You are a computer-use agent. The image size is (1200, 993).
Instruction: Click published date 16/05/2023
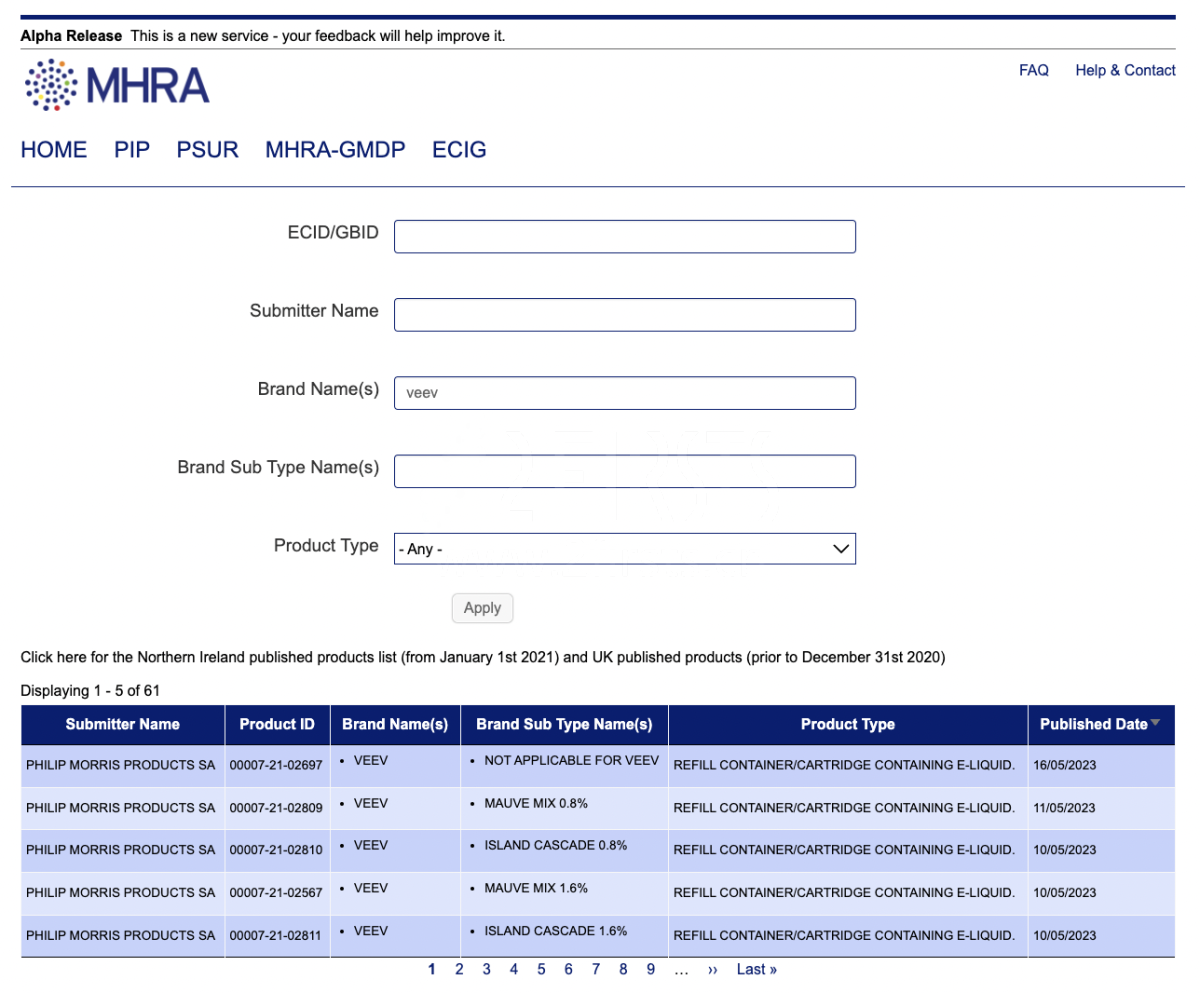point(1065,765)
